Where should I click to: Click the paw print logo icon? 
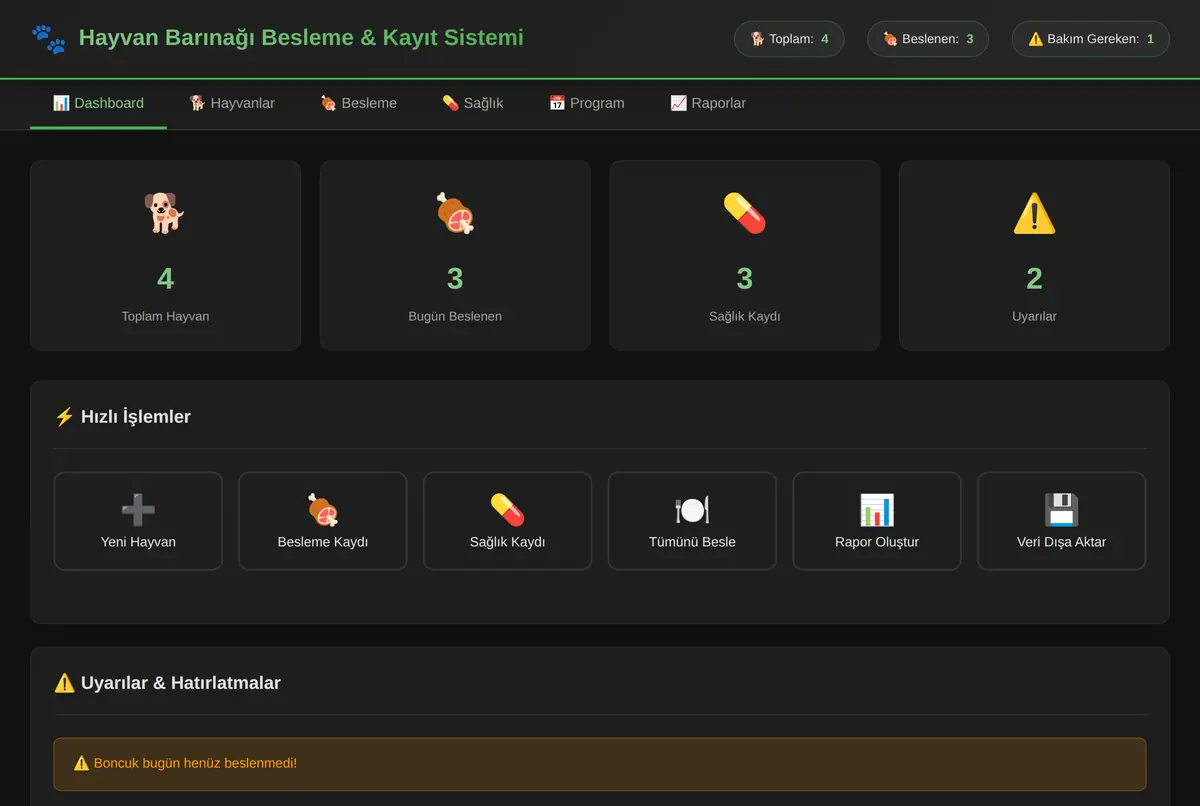click(48, 39)
